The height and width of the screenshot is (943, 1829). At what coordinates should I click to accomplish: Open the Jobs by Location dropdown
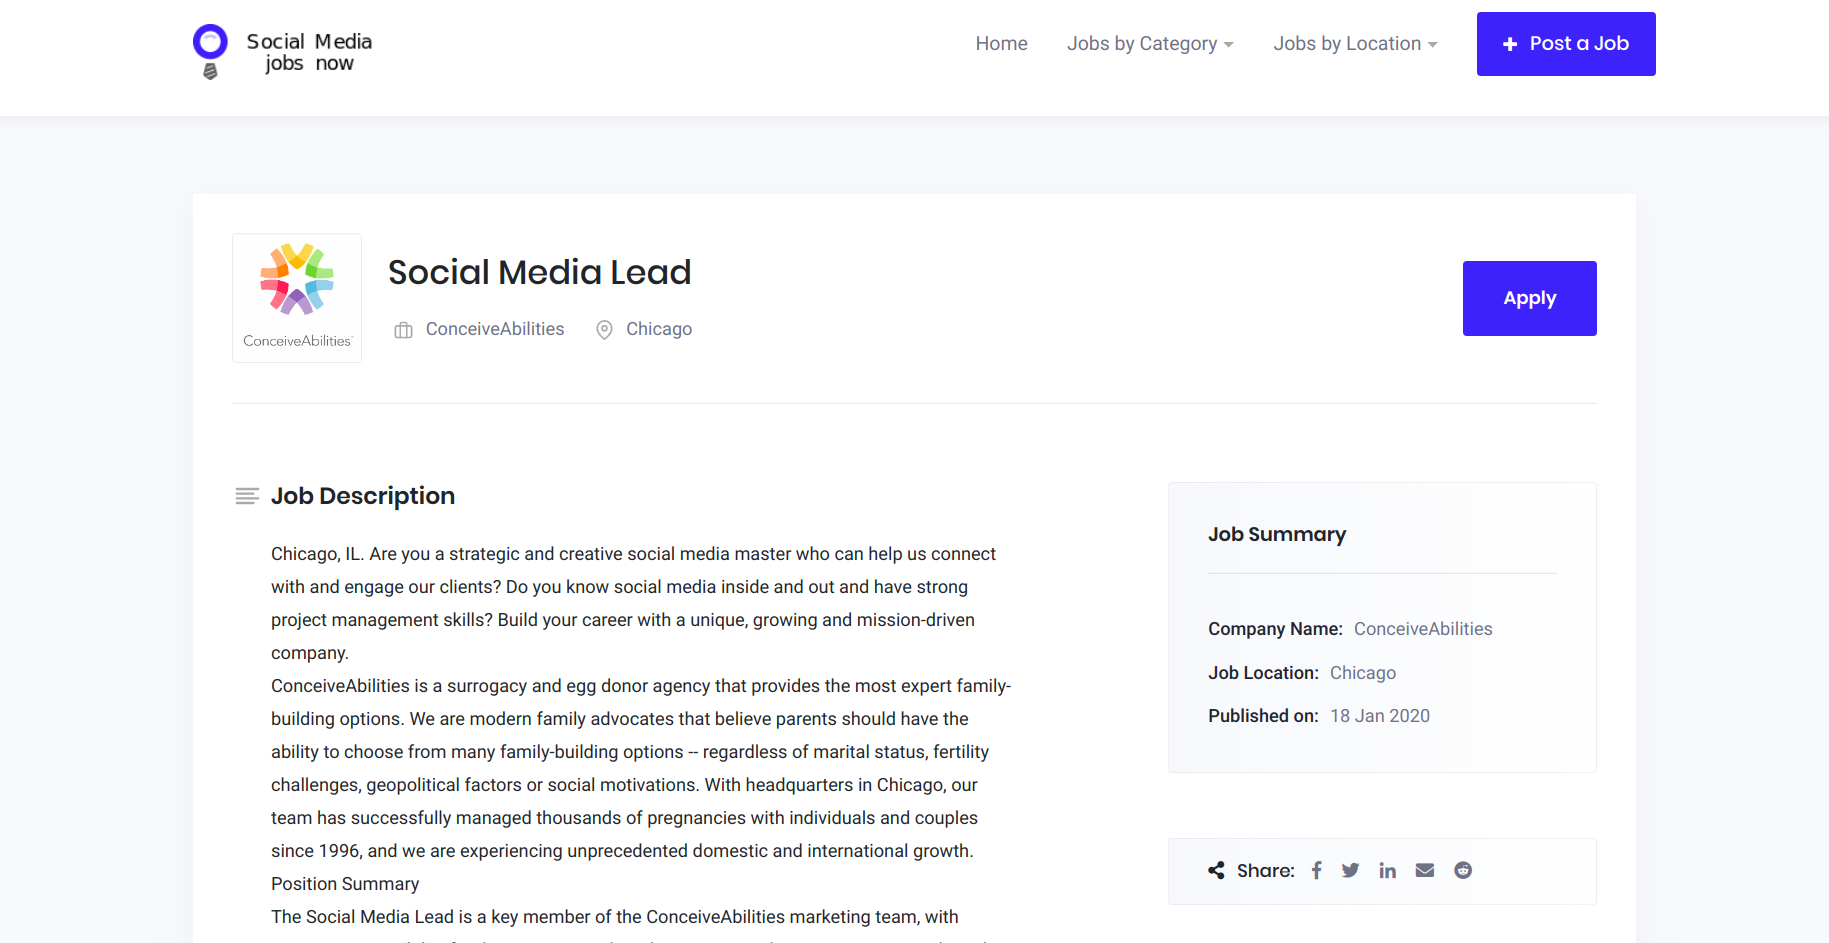(1347, 43)
